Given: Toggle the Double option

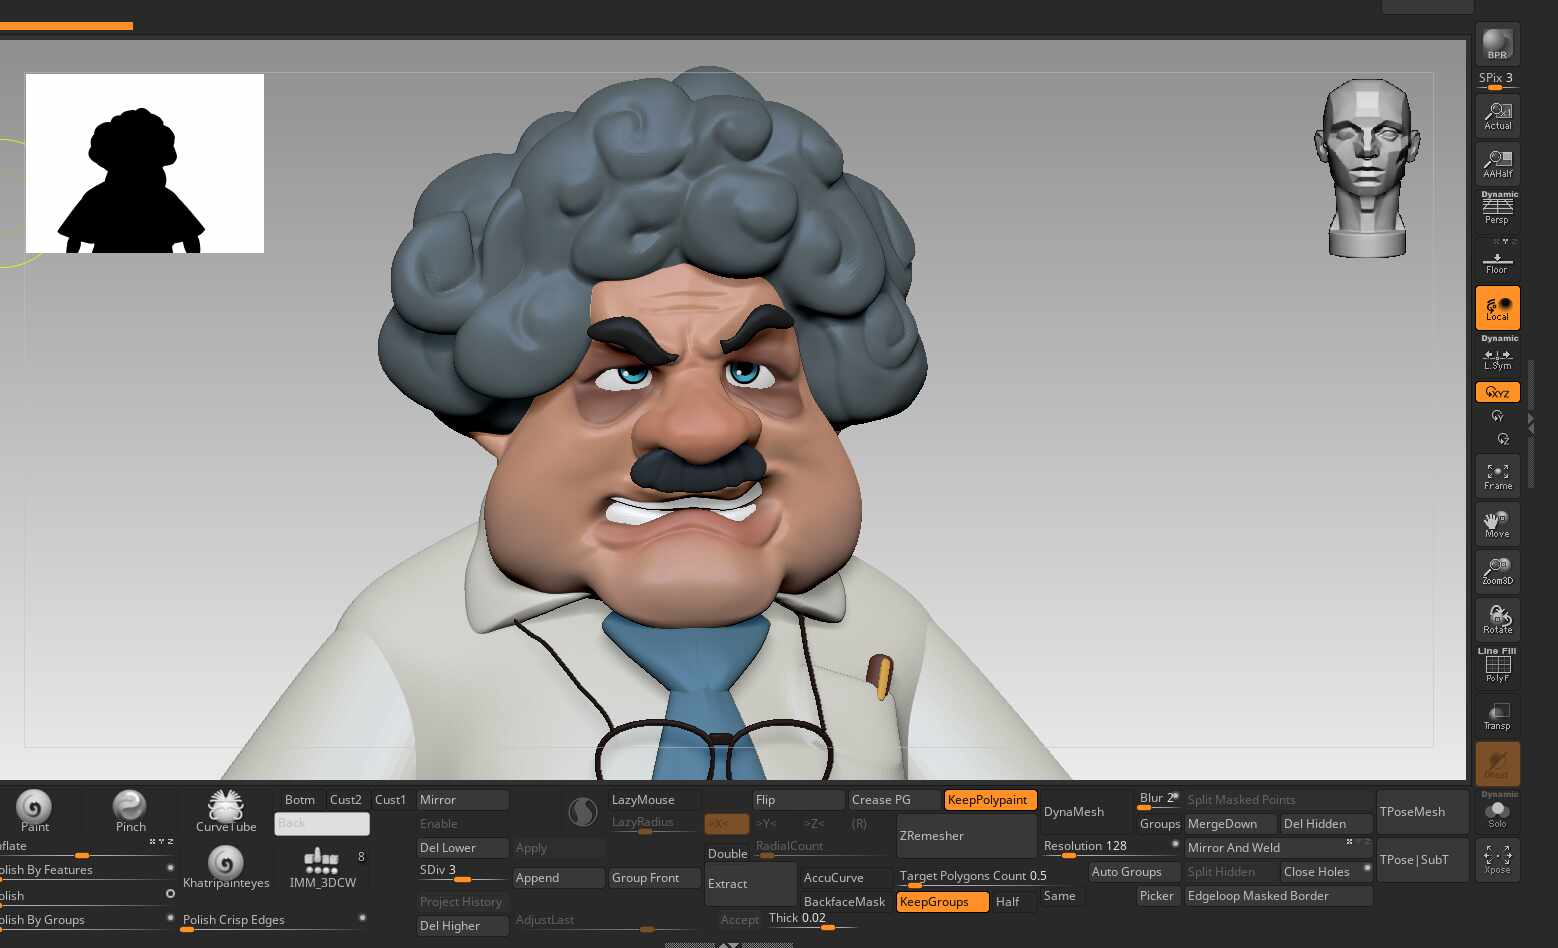Looking at the screenshot, I should [x=727, y=854].
